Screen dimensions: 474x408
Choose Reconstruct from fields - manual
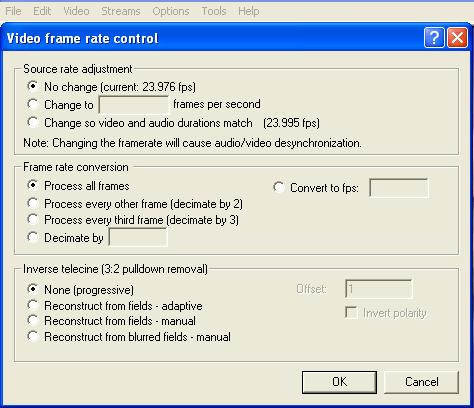tap(33, 320)
